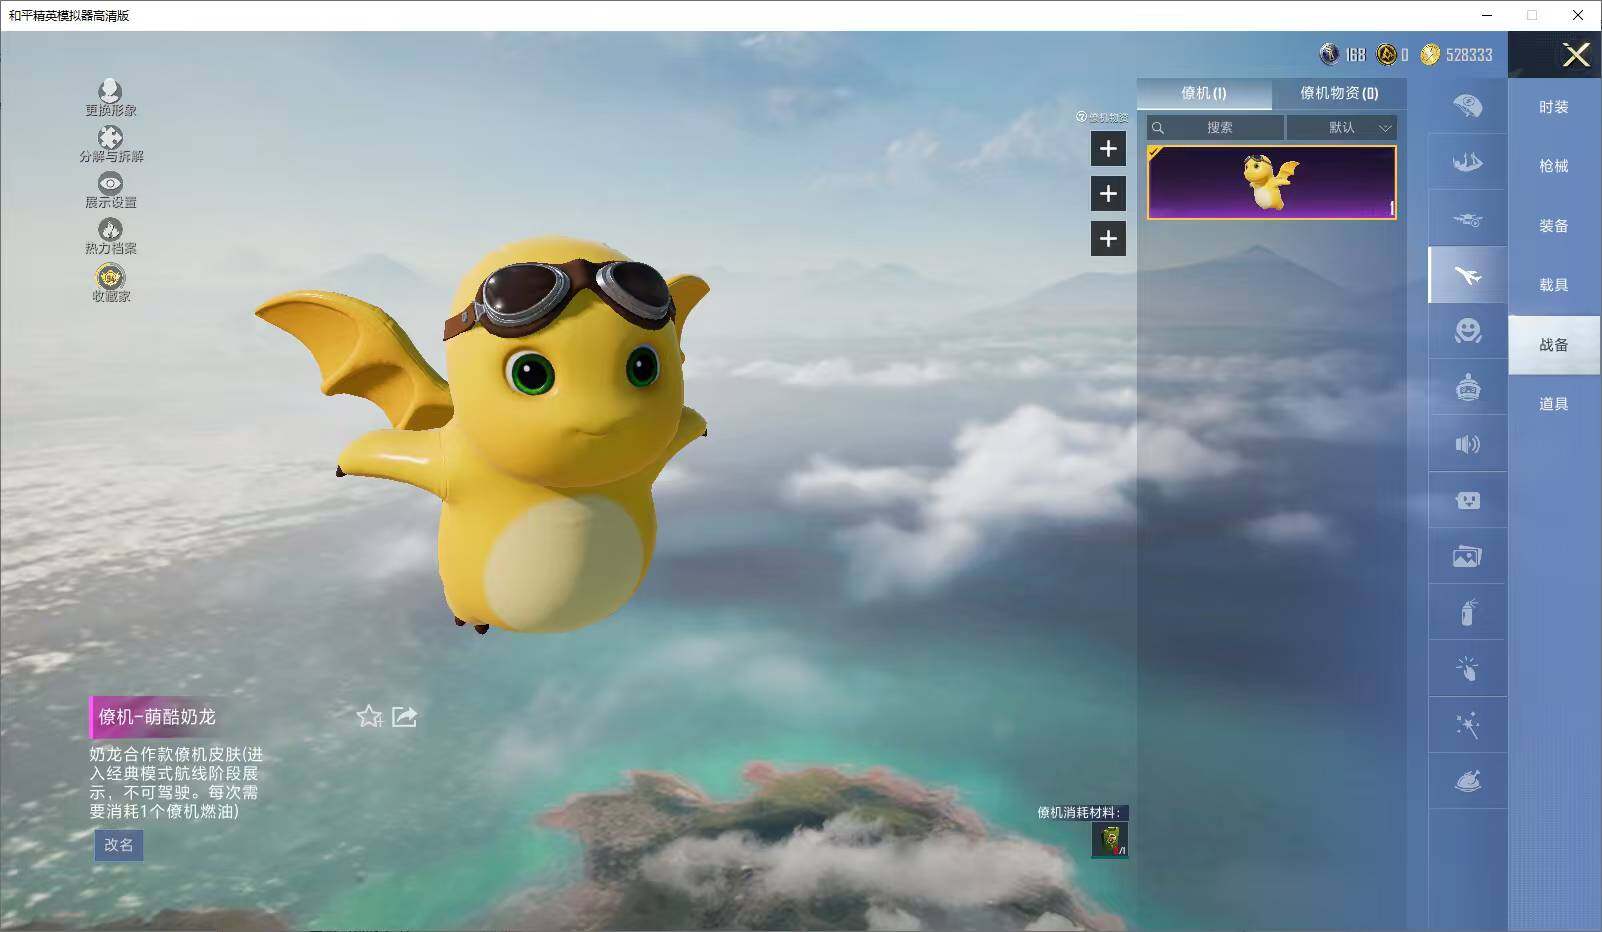
Task: Open the chat face bubble category icon
Action: pyautogui.click(x=1467, y=500)
